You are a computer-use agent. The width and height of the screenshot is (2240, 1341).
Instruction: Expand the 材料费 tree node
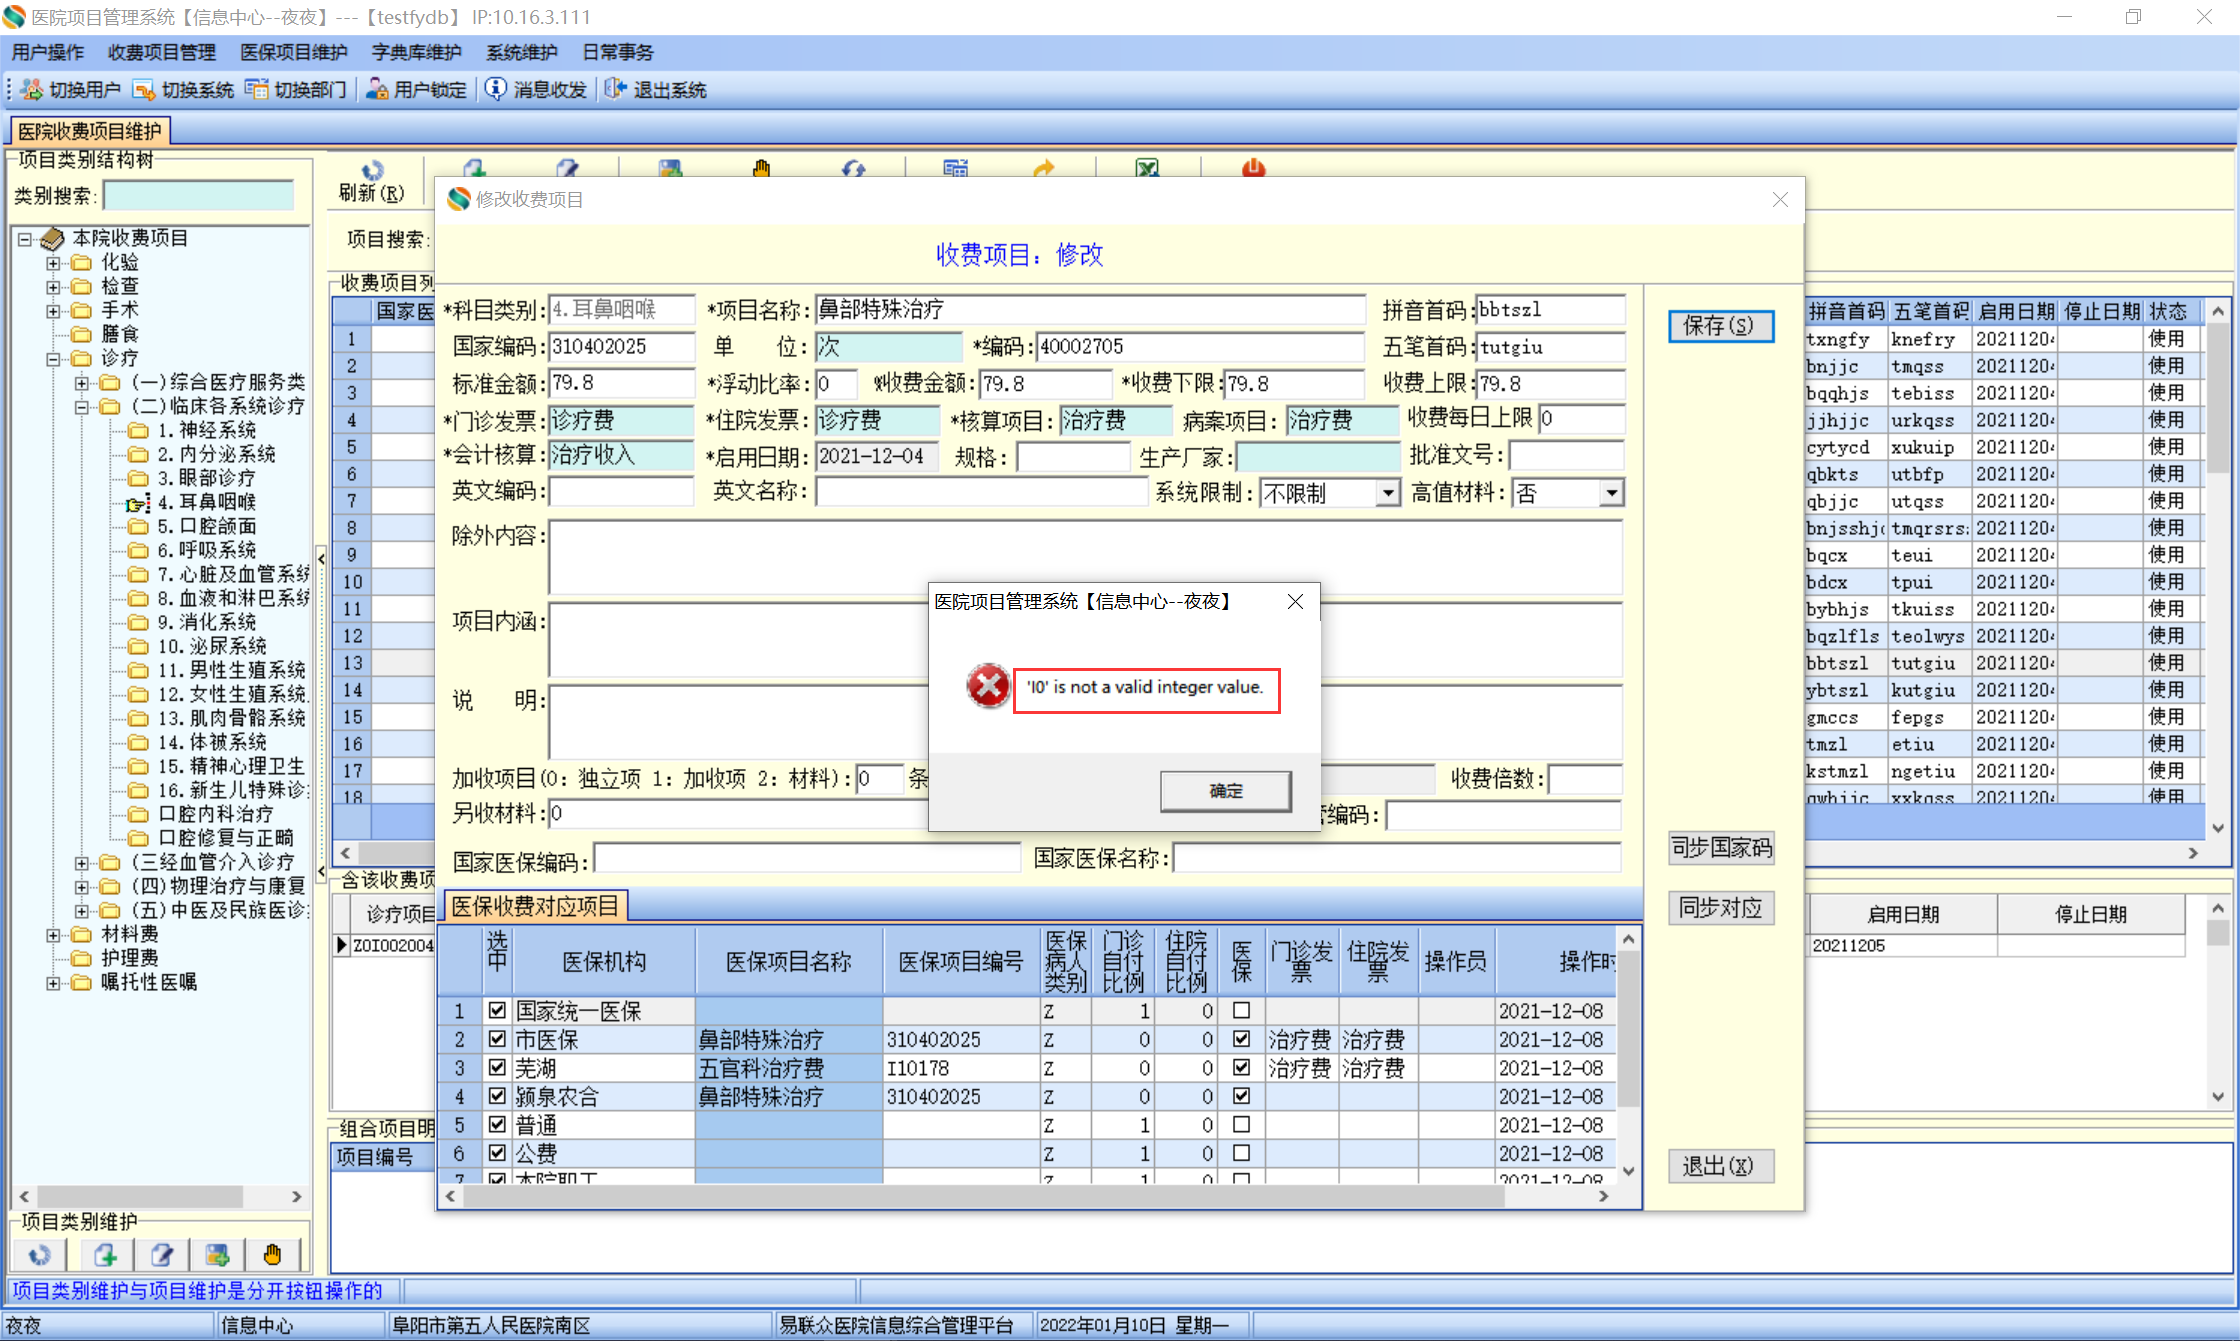point(53,934)
